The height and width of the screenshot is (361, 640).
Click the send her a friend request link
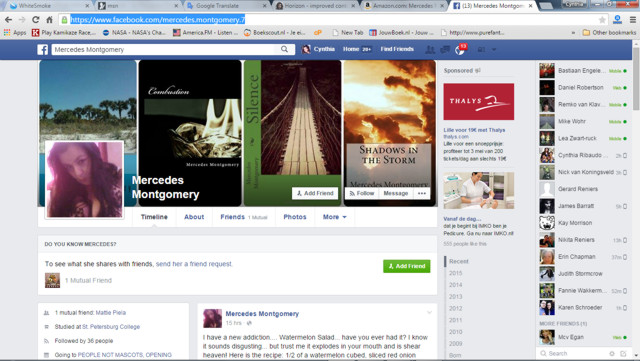193,264
